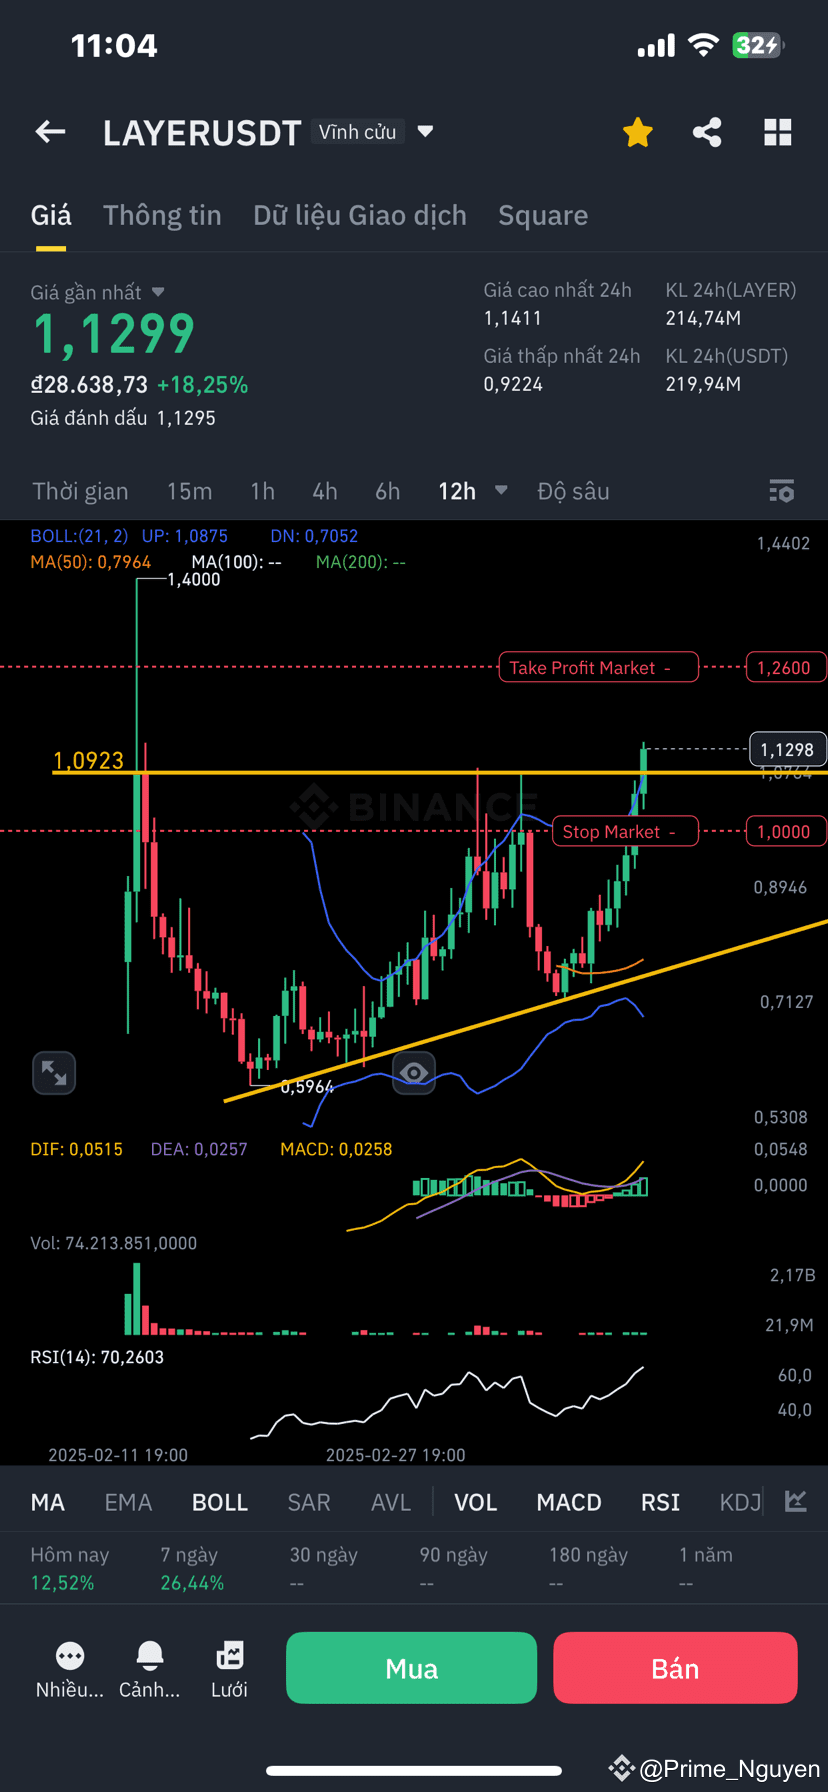Open the indicator settings chart icon
The height and width of the screenshot is (1792, 828).
click(x=796, y=1501)
